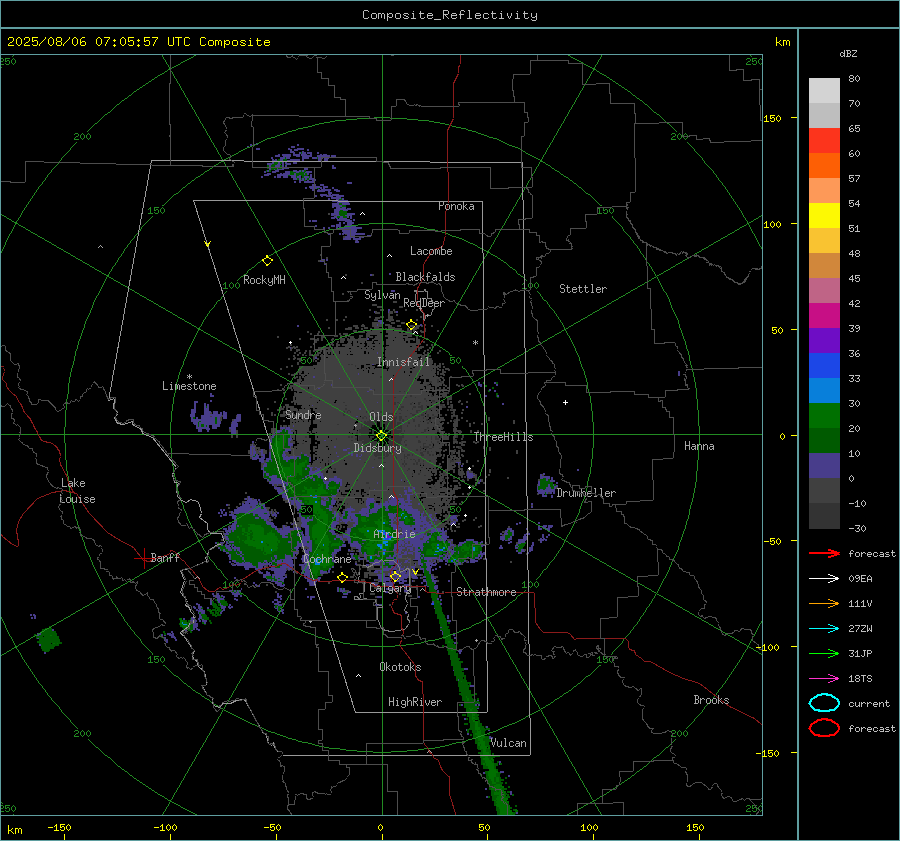Click the Innisfail city label
900x841 pixels.
click(403, 362)
